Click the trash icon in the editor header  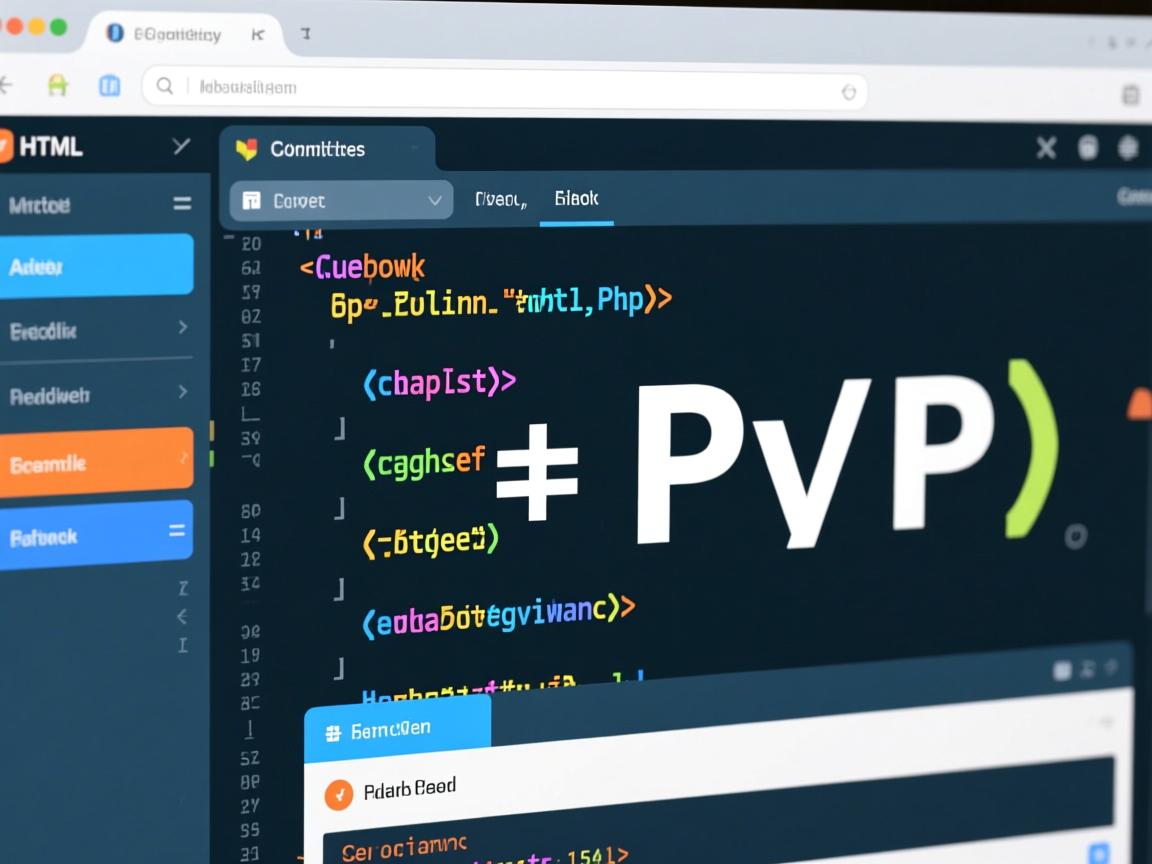coord(1088,148)
